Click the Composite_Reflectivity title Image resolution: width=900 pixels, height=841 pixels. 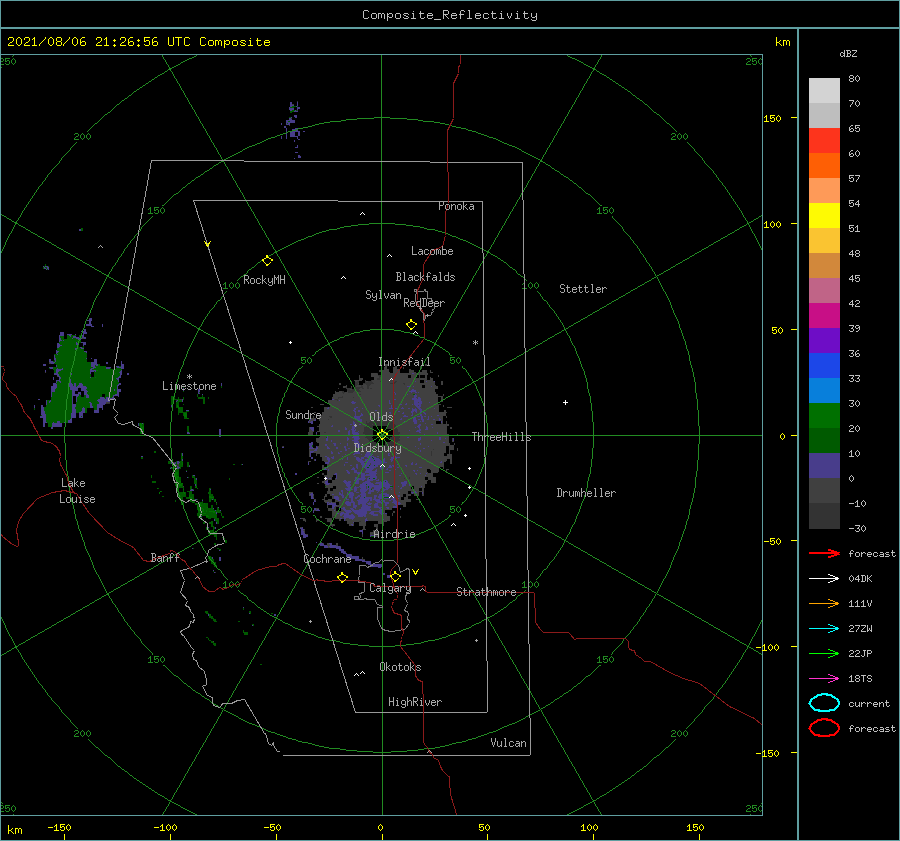[x=450, y=15]
